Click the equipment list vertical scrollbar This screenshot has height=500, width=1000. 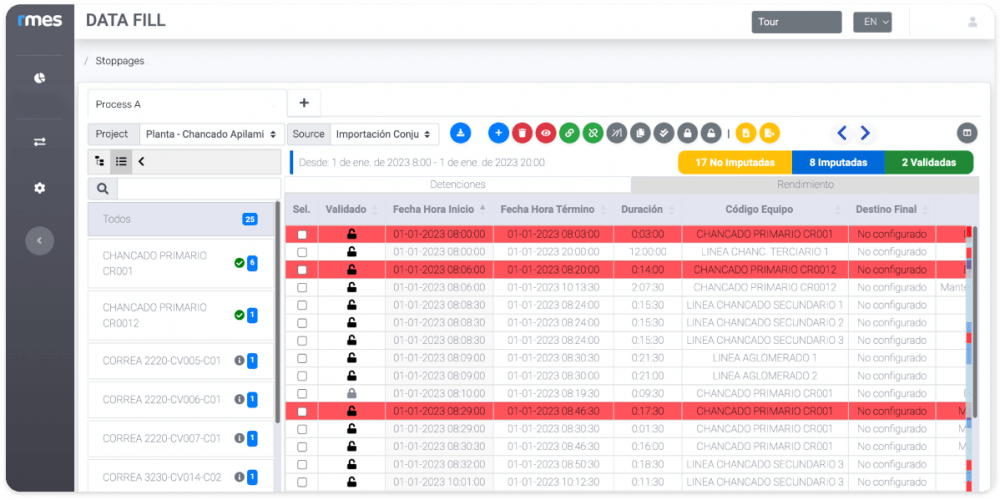click(x=277, y=312)
